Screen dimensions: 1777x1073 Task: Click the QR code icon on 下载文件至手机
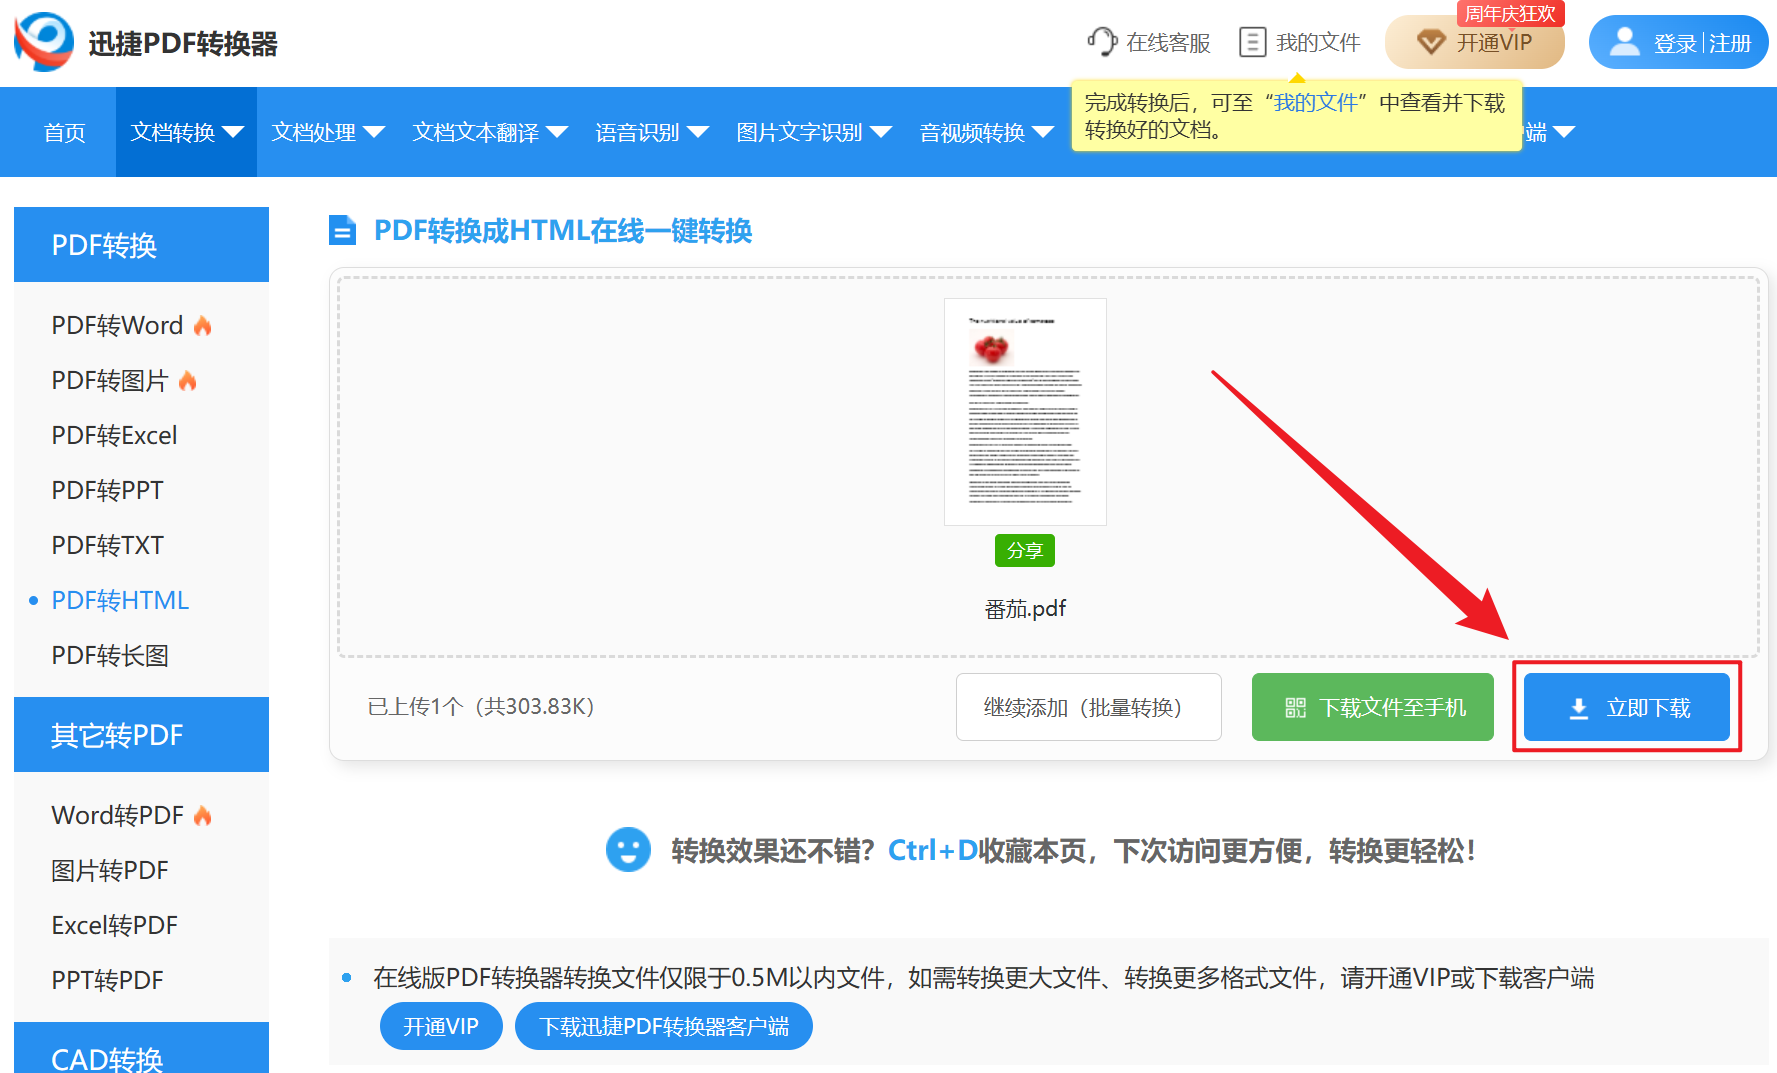1294,707
